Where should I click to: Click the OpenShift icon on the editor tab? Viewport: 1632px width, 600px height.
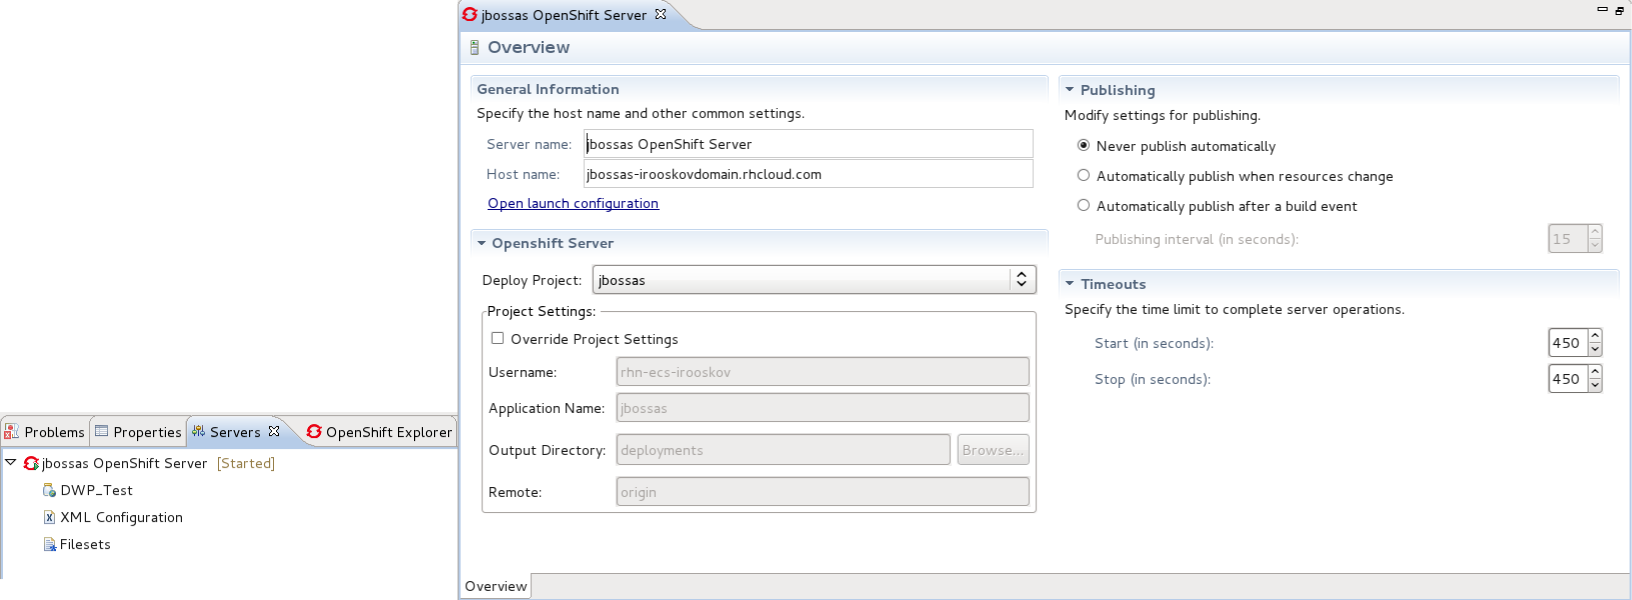point(469,14)
